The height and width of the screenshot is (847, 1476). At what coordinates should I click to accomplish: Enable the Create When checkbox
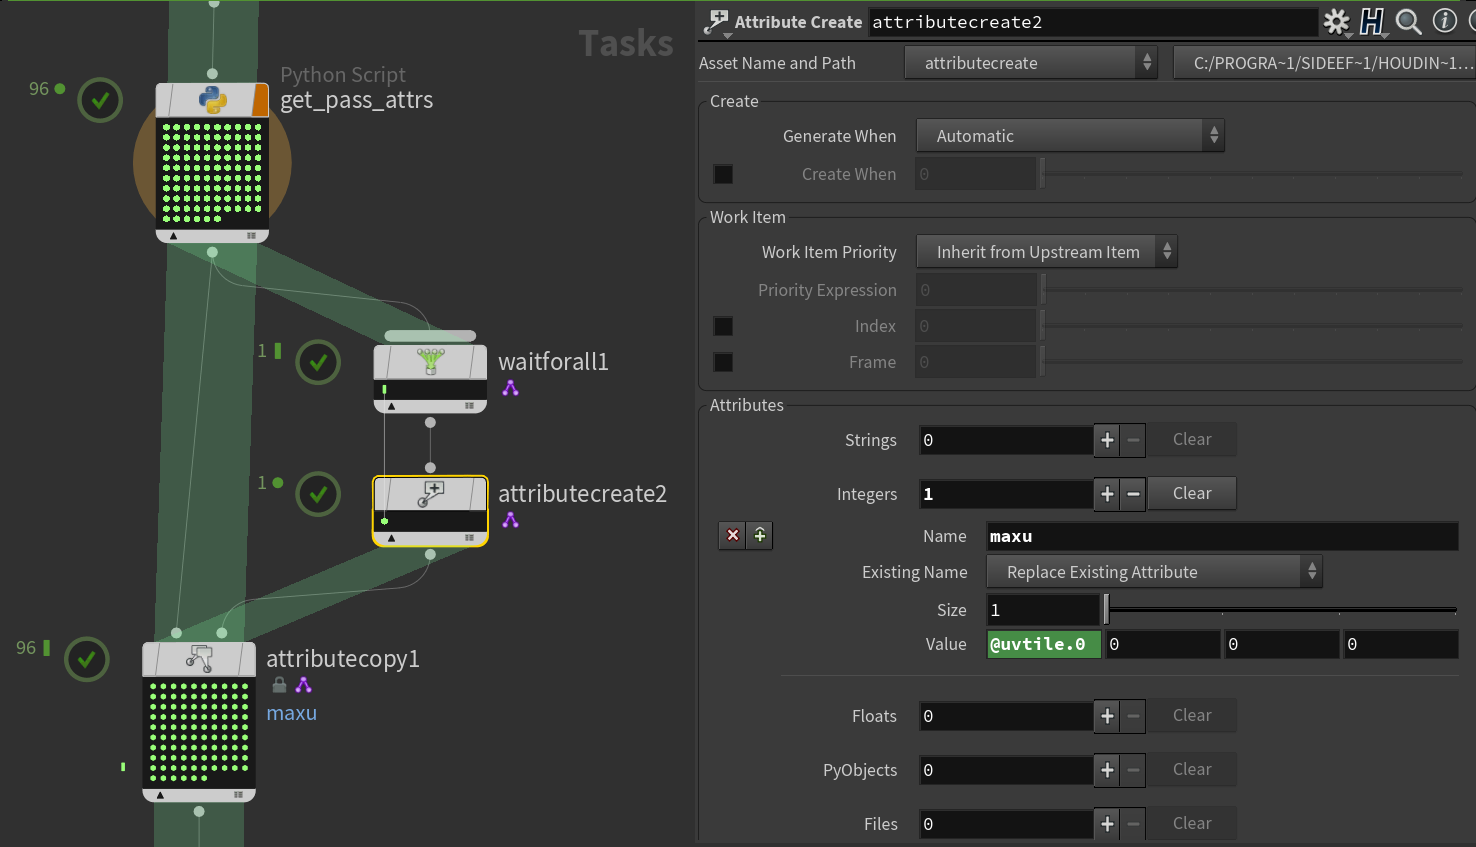coord(723,174)
